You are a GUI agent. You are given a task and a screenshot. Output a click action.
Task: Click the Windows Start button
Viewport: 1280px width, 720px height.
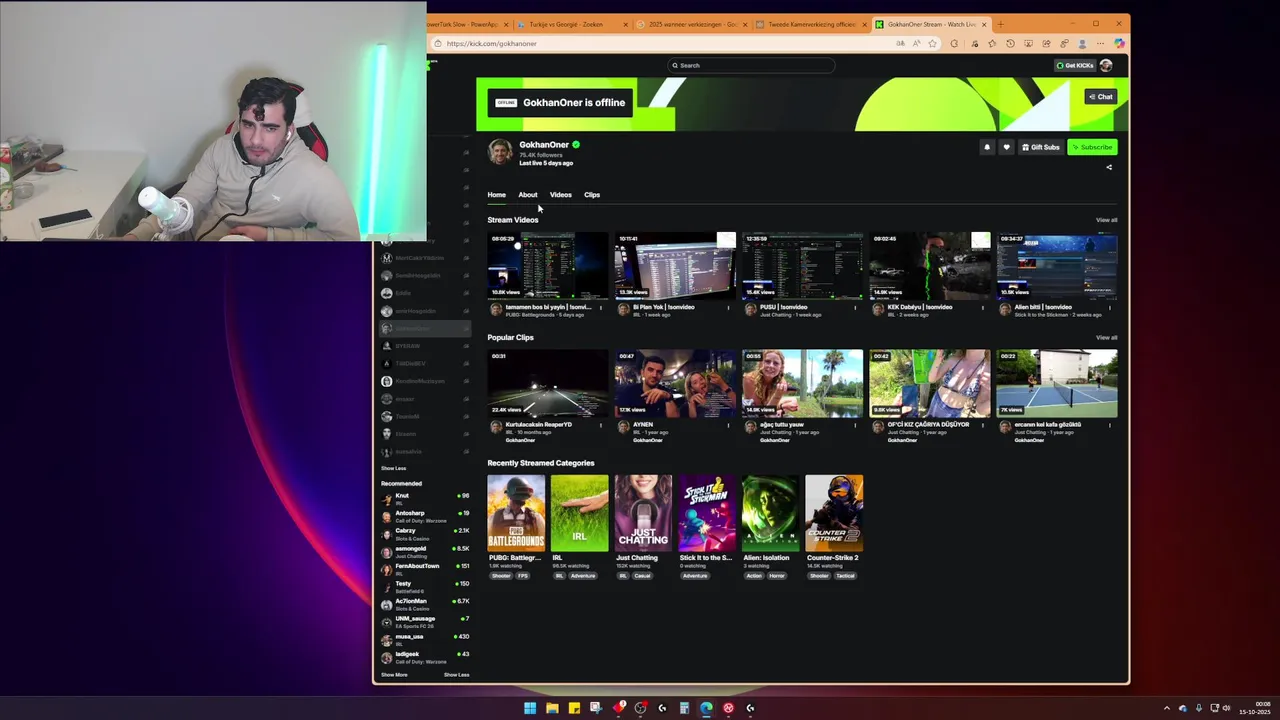pyautogui.click(x=529, y=708)
